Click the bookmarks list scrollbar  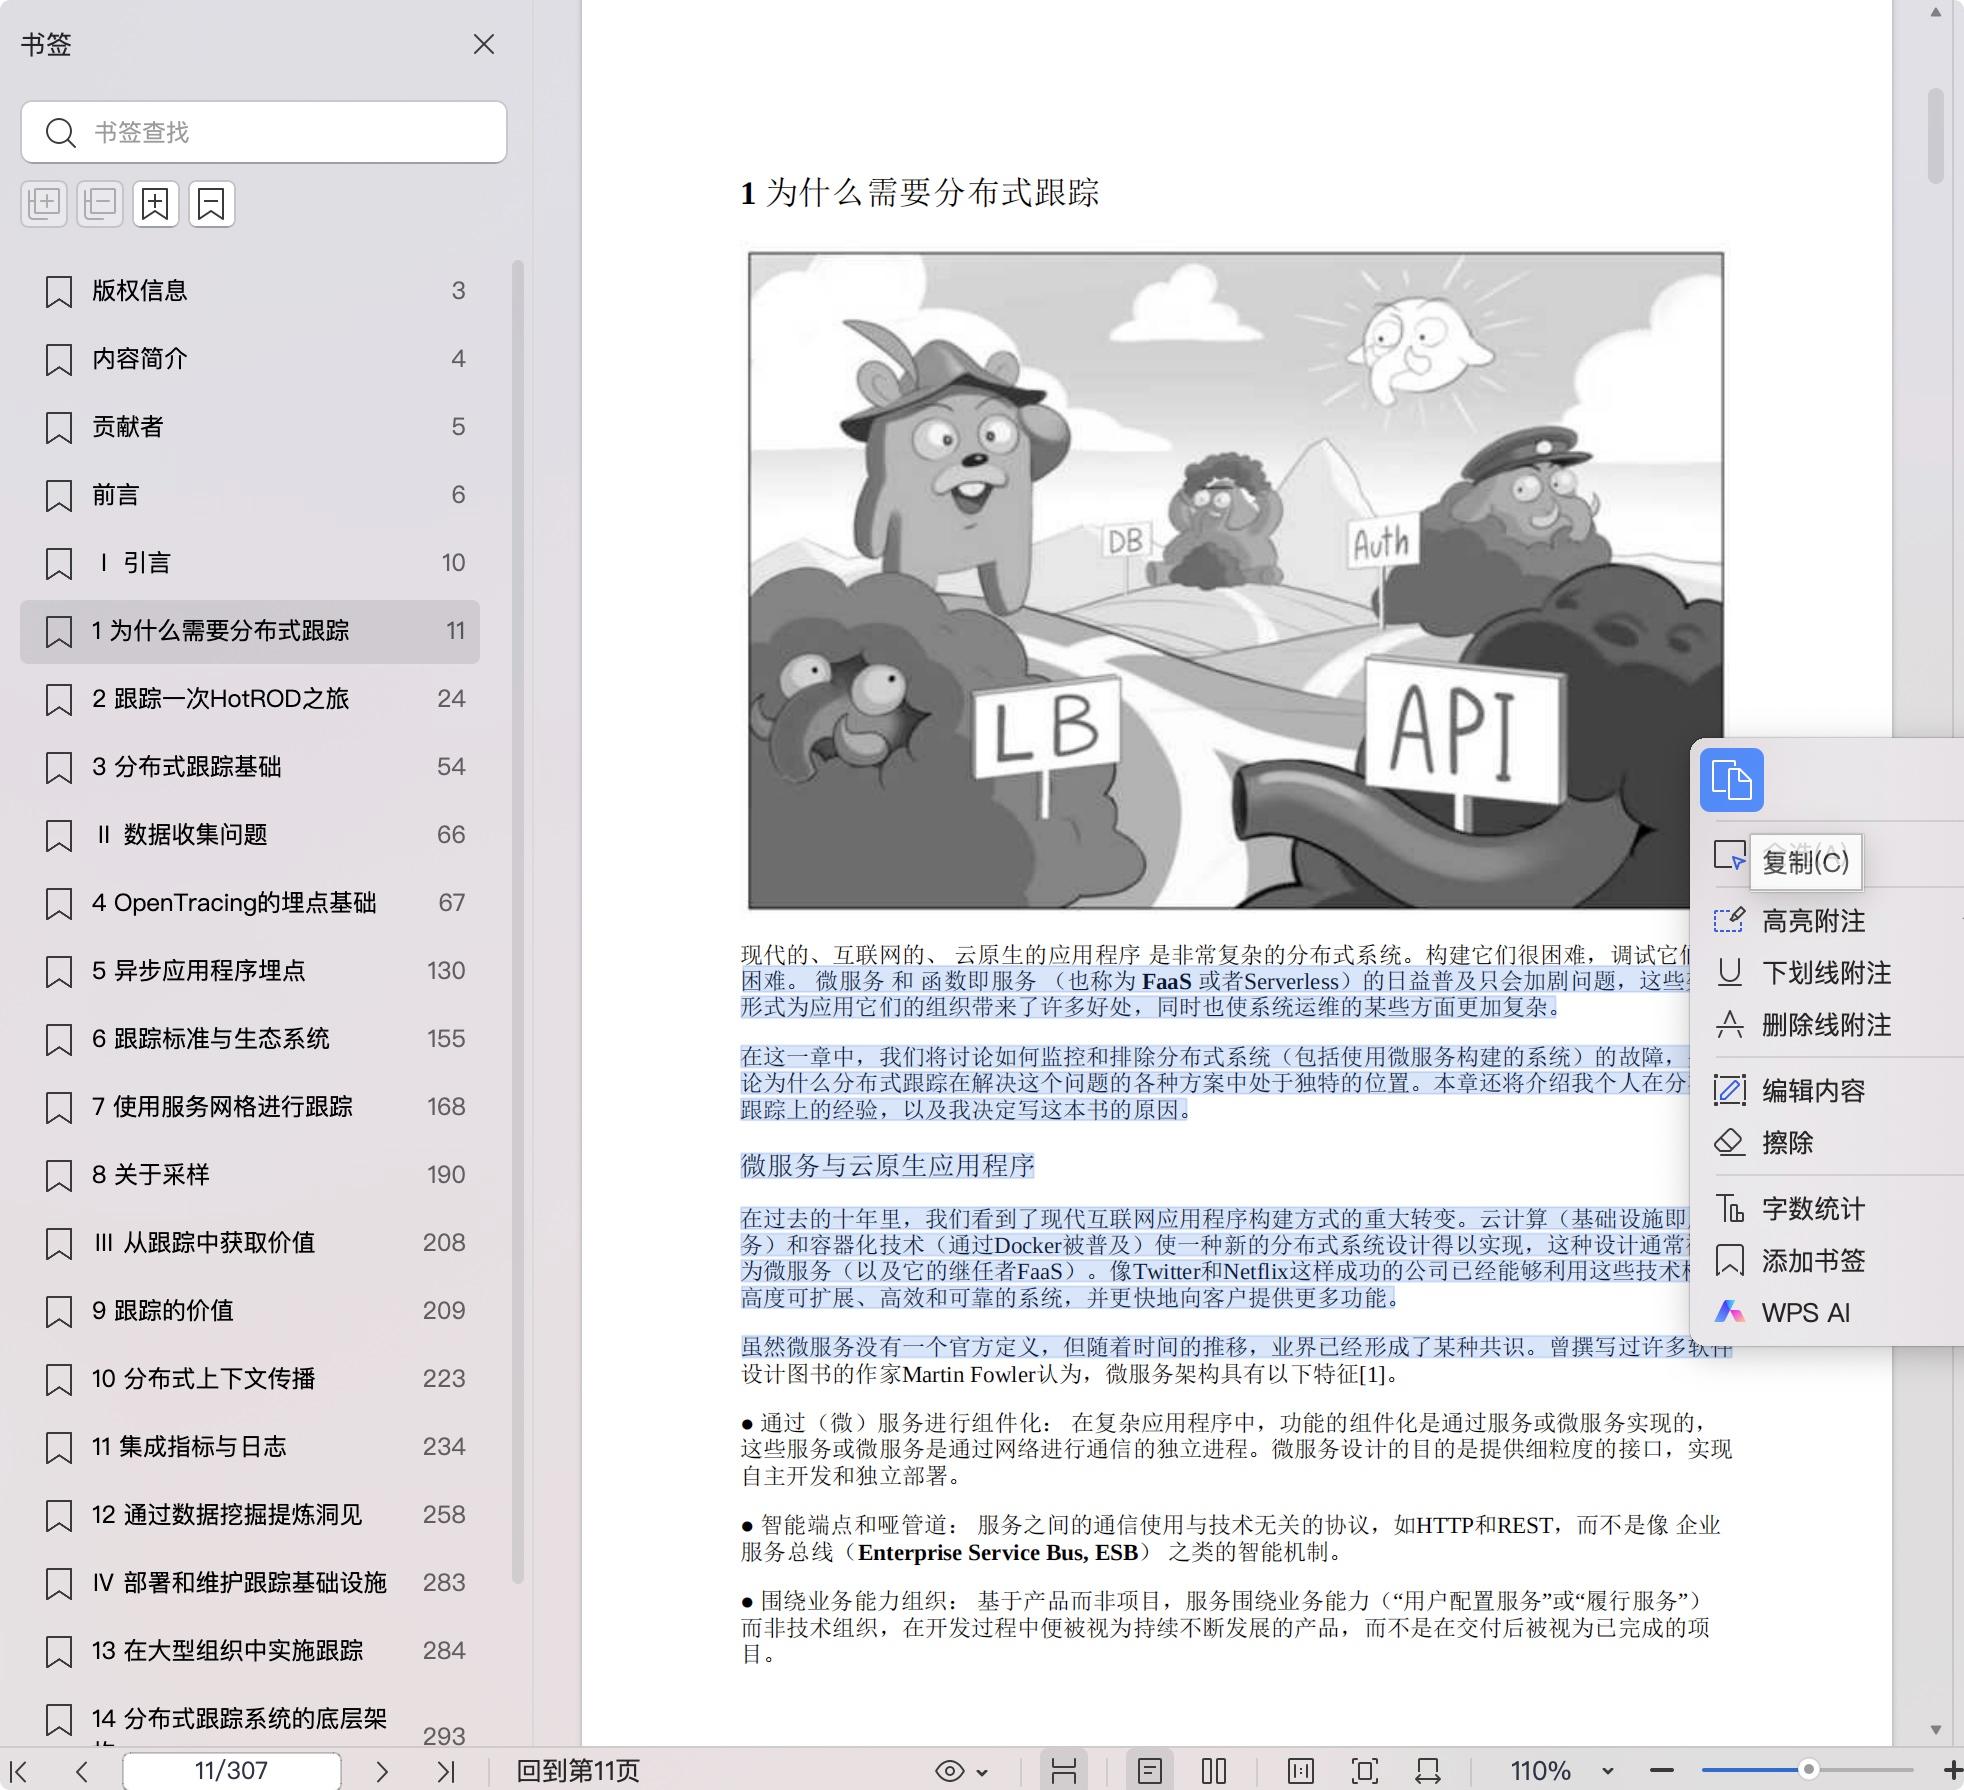[518, 922]
